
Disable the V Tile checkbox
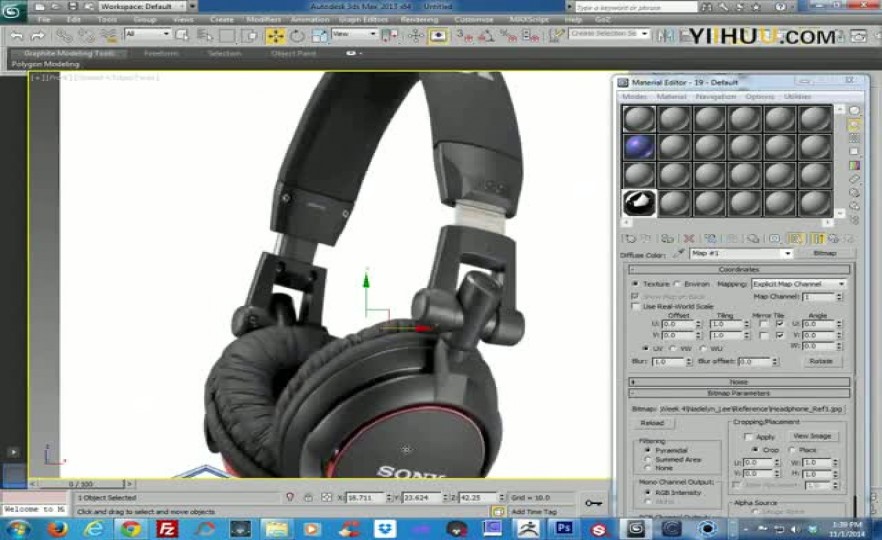click(x=780, y=335)
